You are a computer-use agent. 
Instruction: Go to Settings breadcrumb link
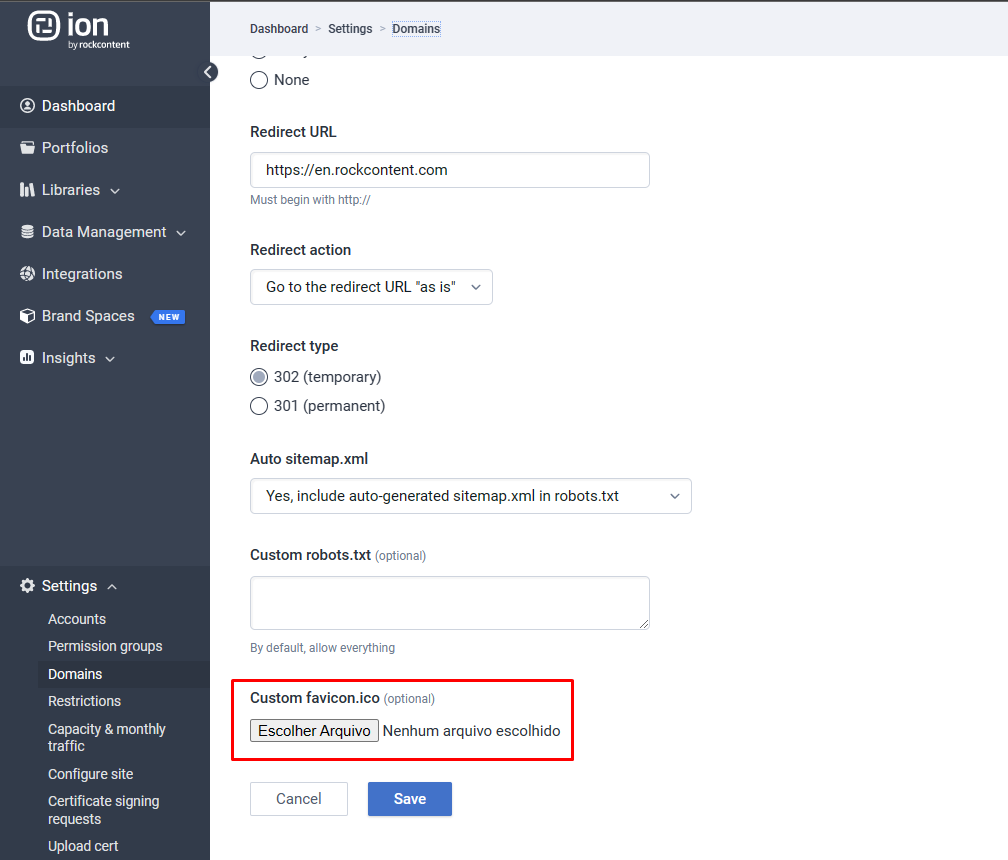point(350,29)
